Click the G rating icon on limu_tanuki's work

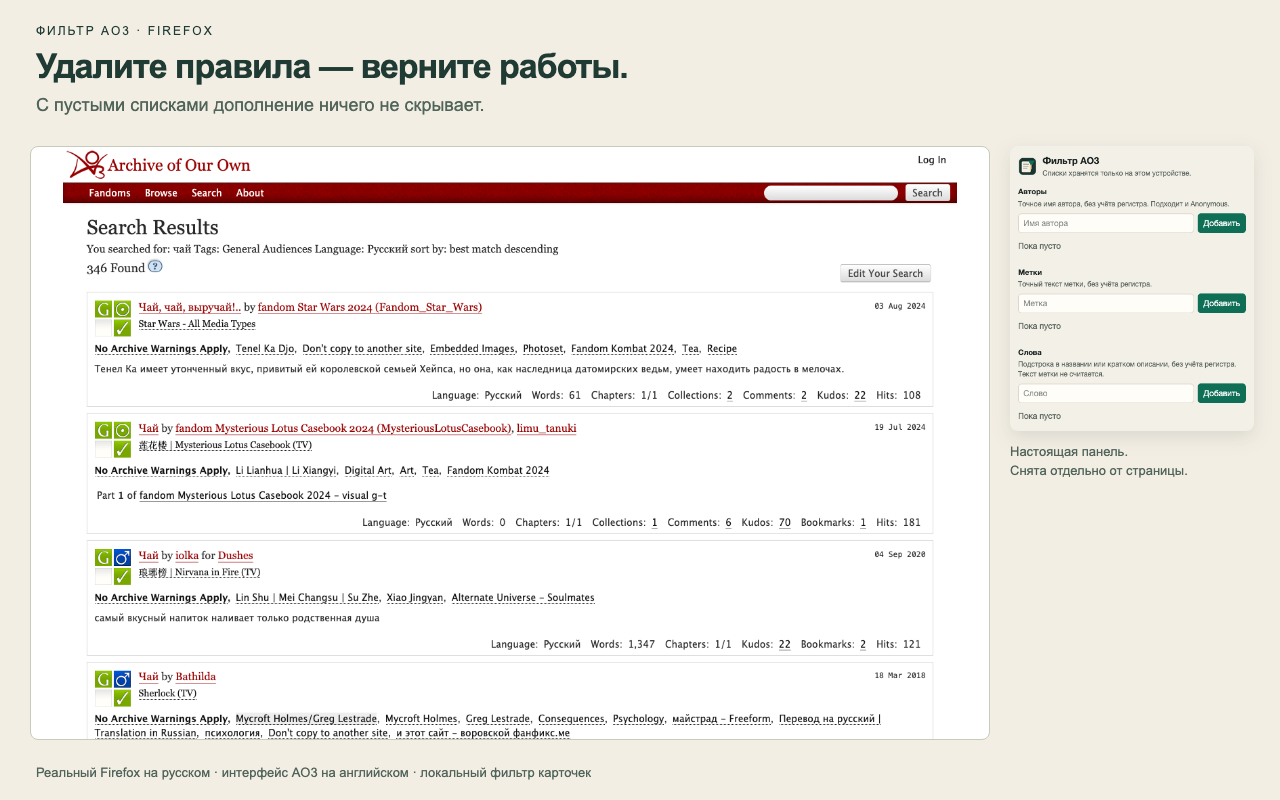pos(104,430)
